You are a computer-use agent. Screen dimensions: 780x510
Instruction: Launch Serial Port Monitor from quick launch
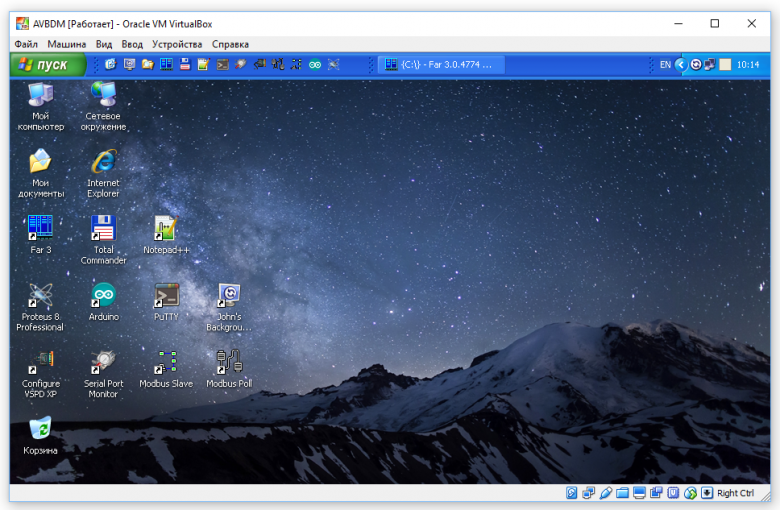(241, 65)
